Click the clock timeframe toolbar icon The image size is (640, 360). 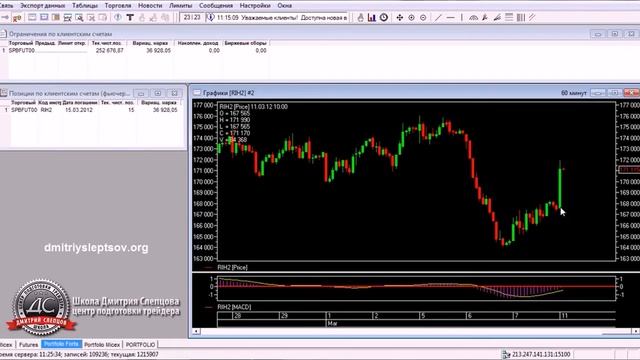pos(384,18)
